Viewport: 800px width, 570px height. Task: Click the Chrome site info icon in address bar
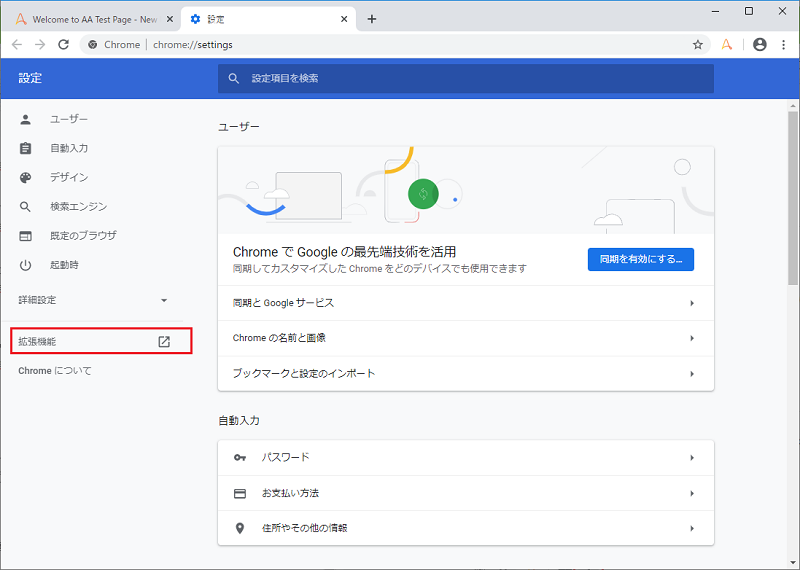[x=92, y=45]
